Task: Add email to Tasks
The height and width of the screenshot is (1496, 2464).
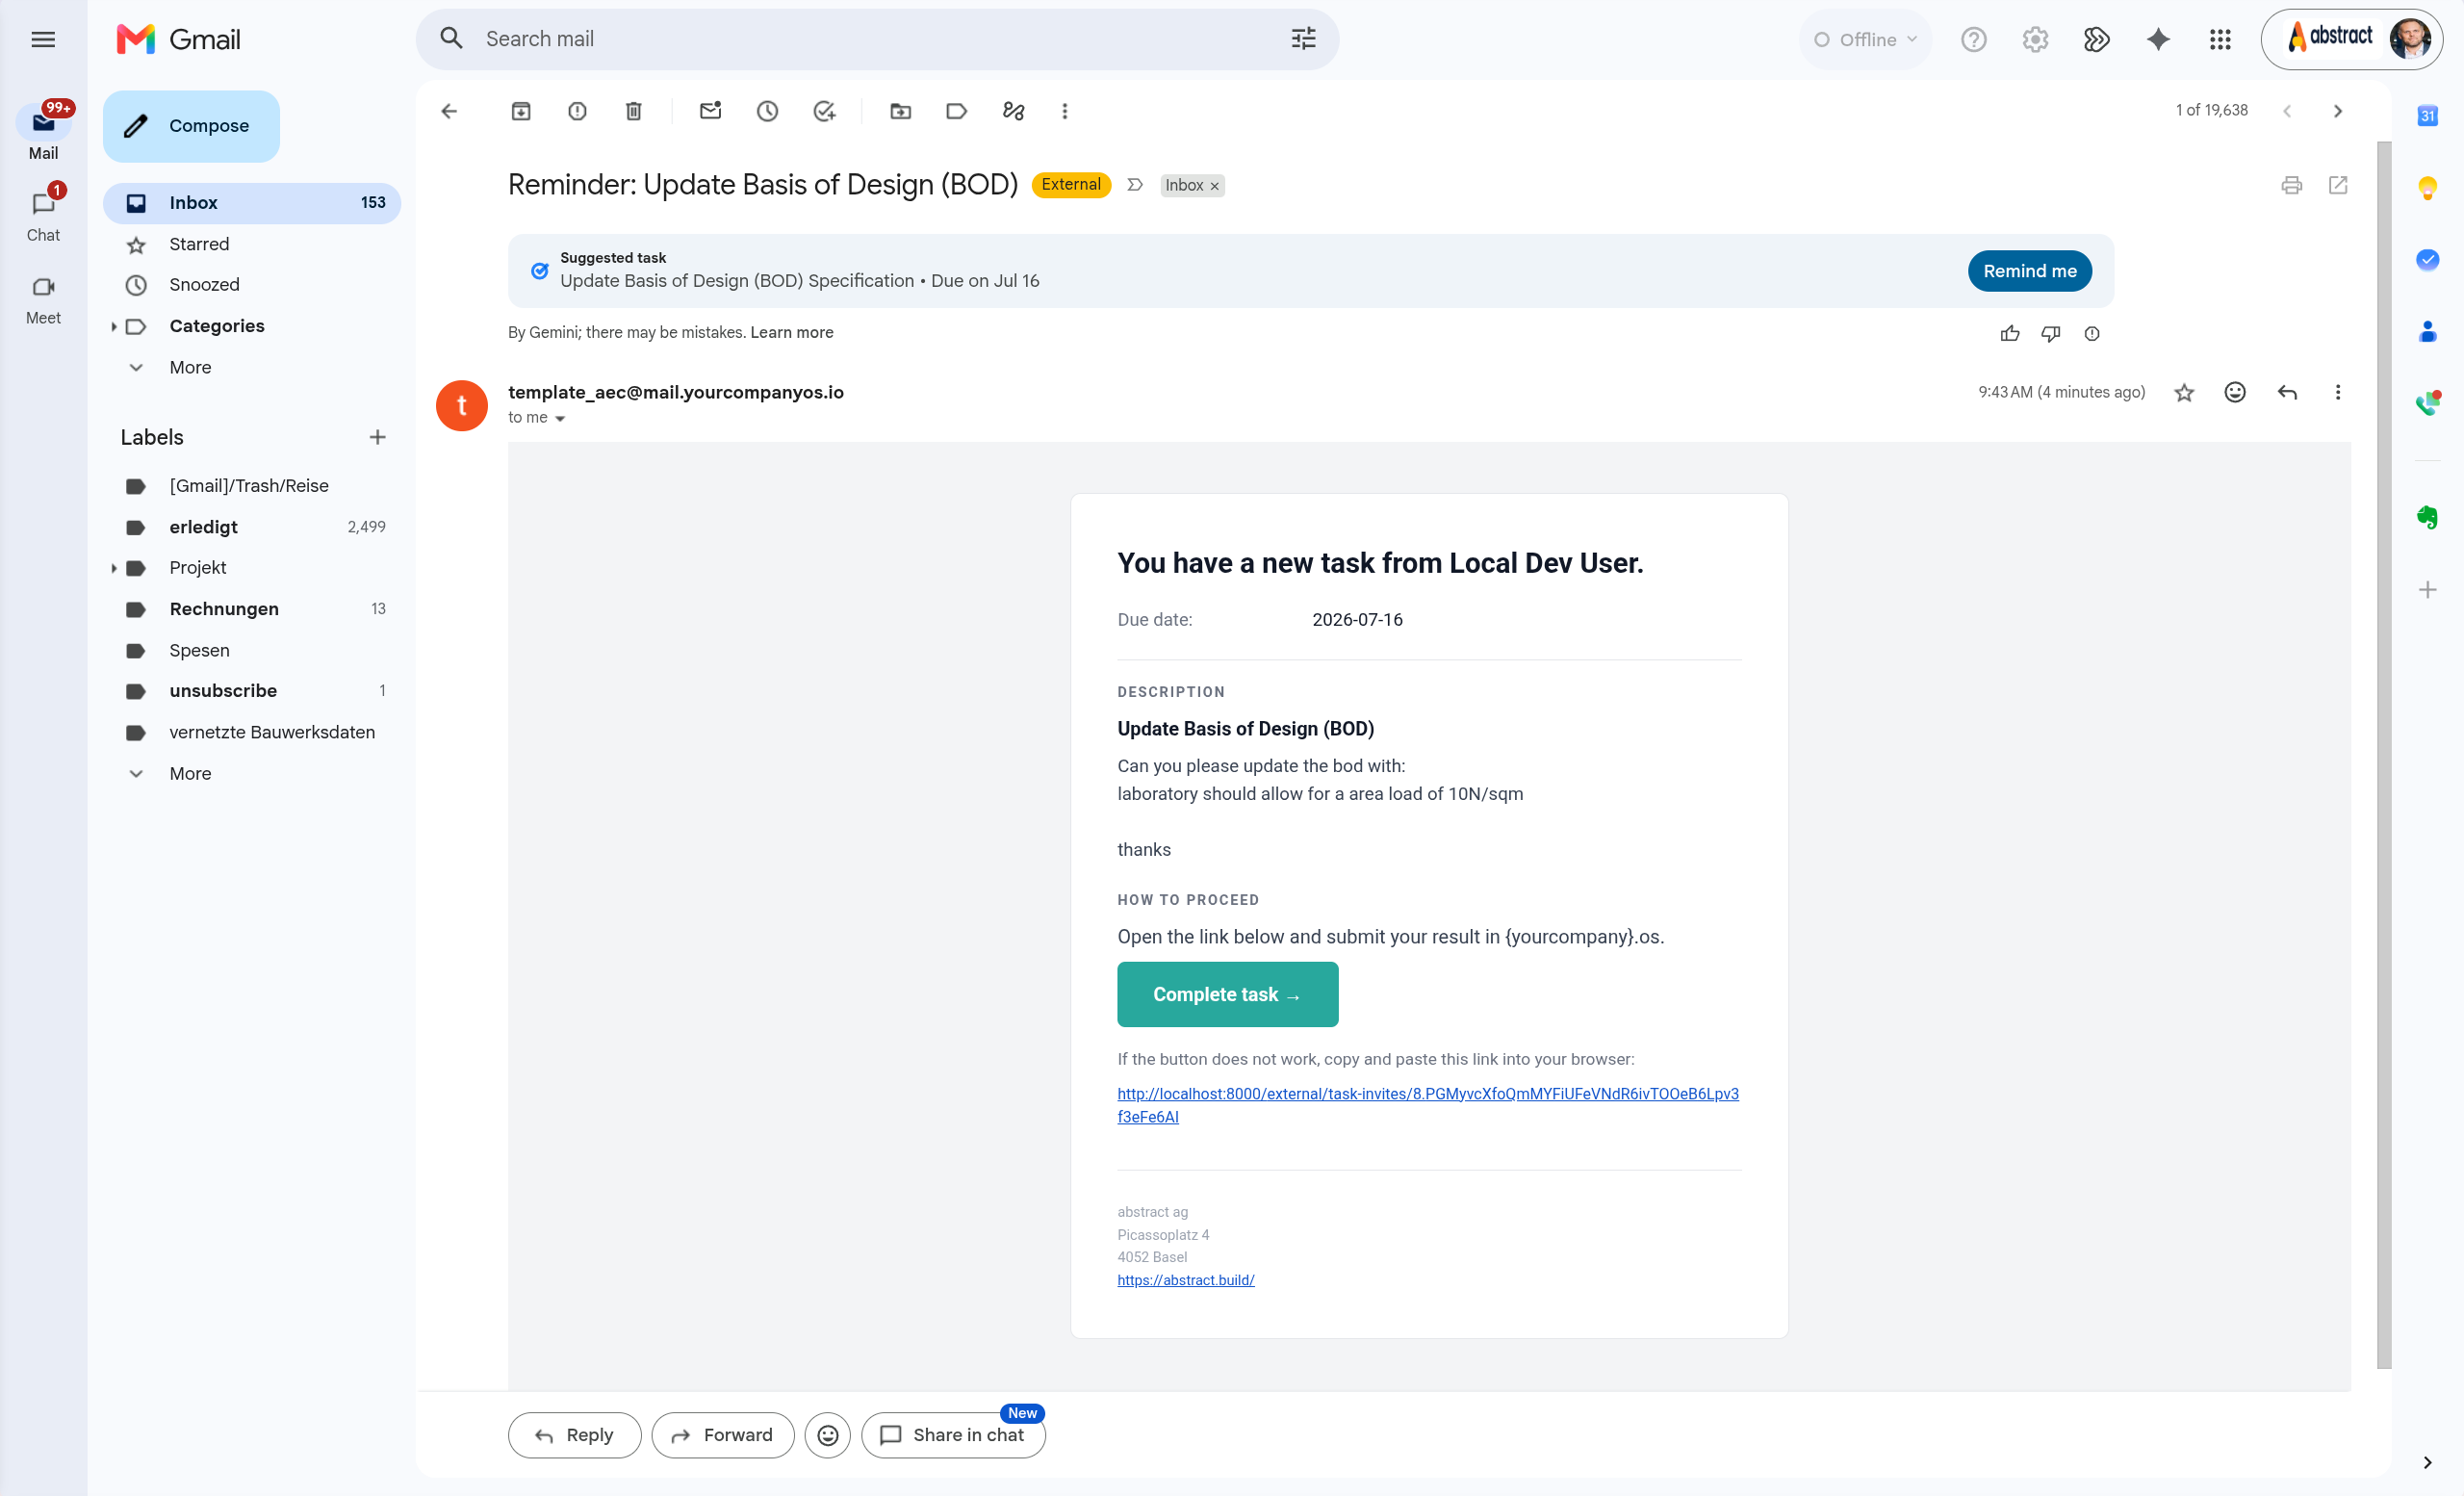Action: 824,111
